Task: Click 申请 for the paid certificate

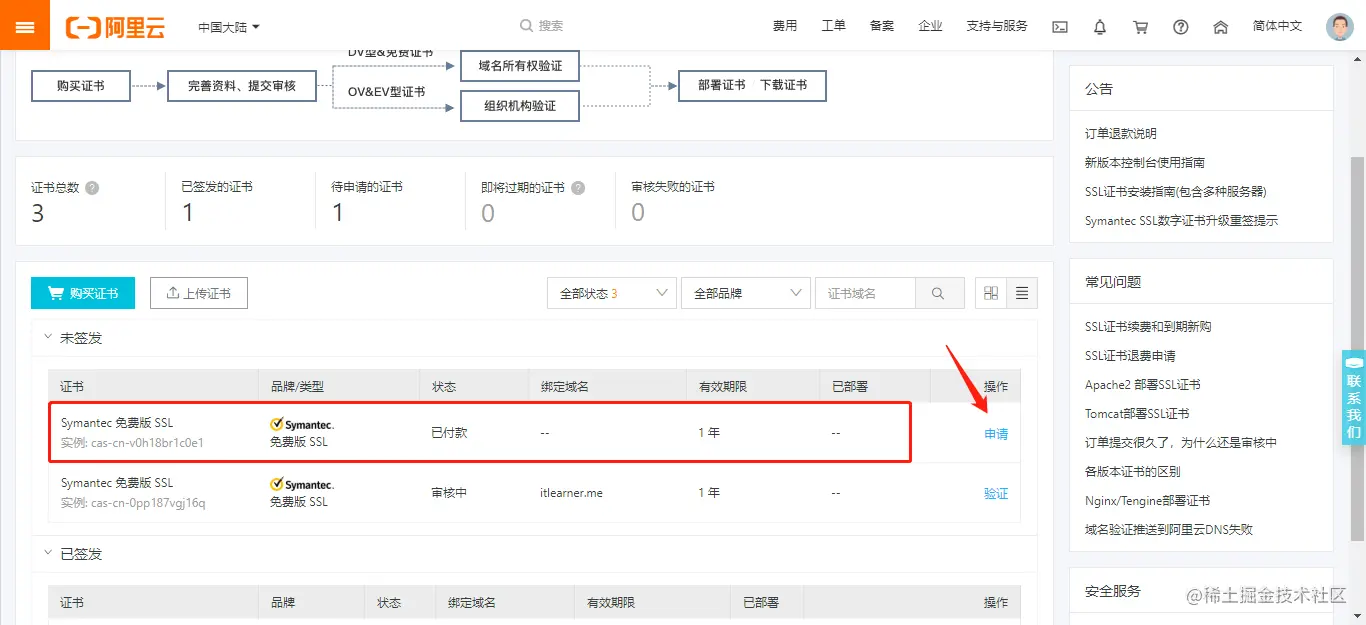Action: click(996, 434)
